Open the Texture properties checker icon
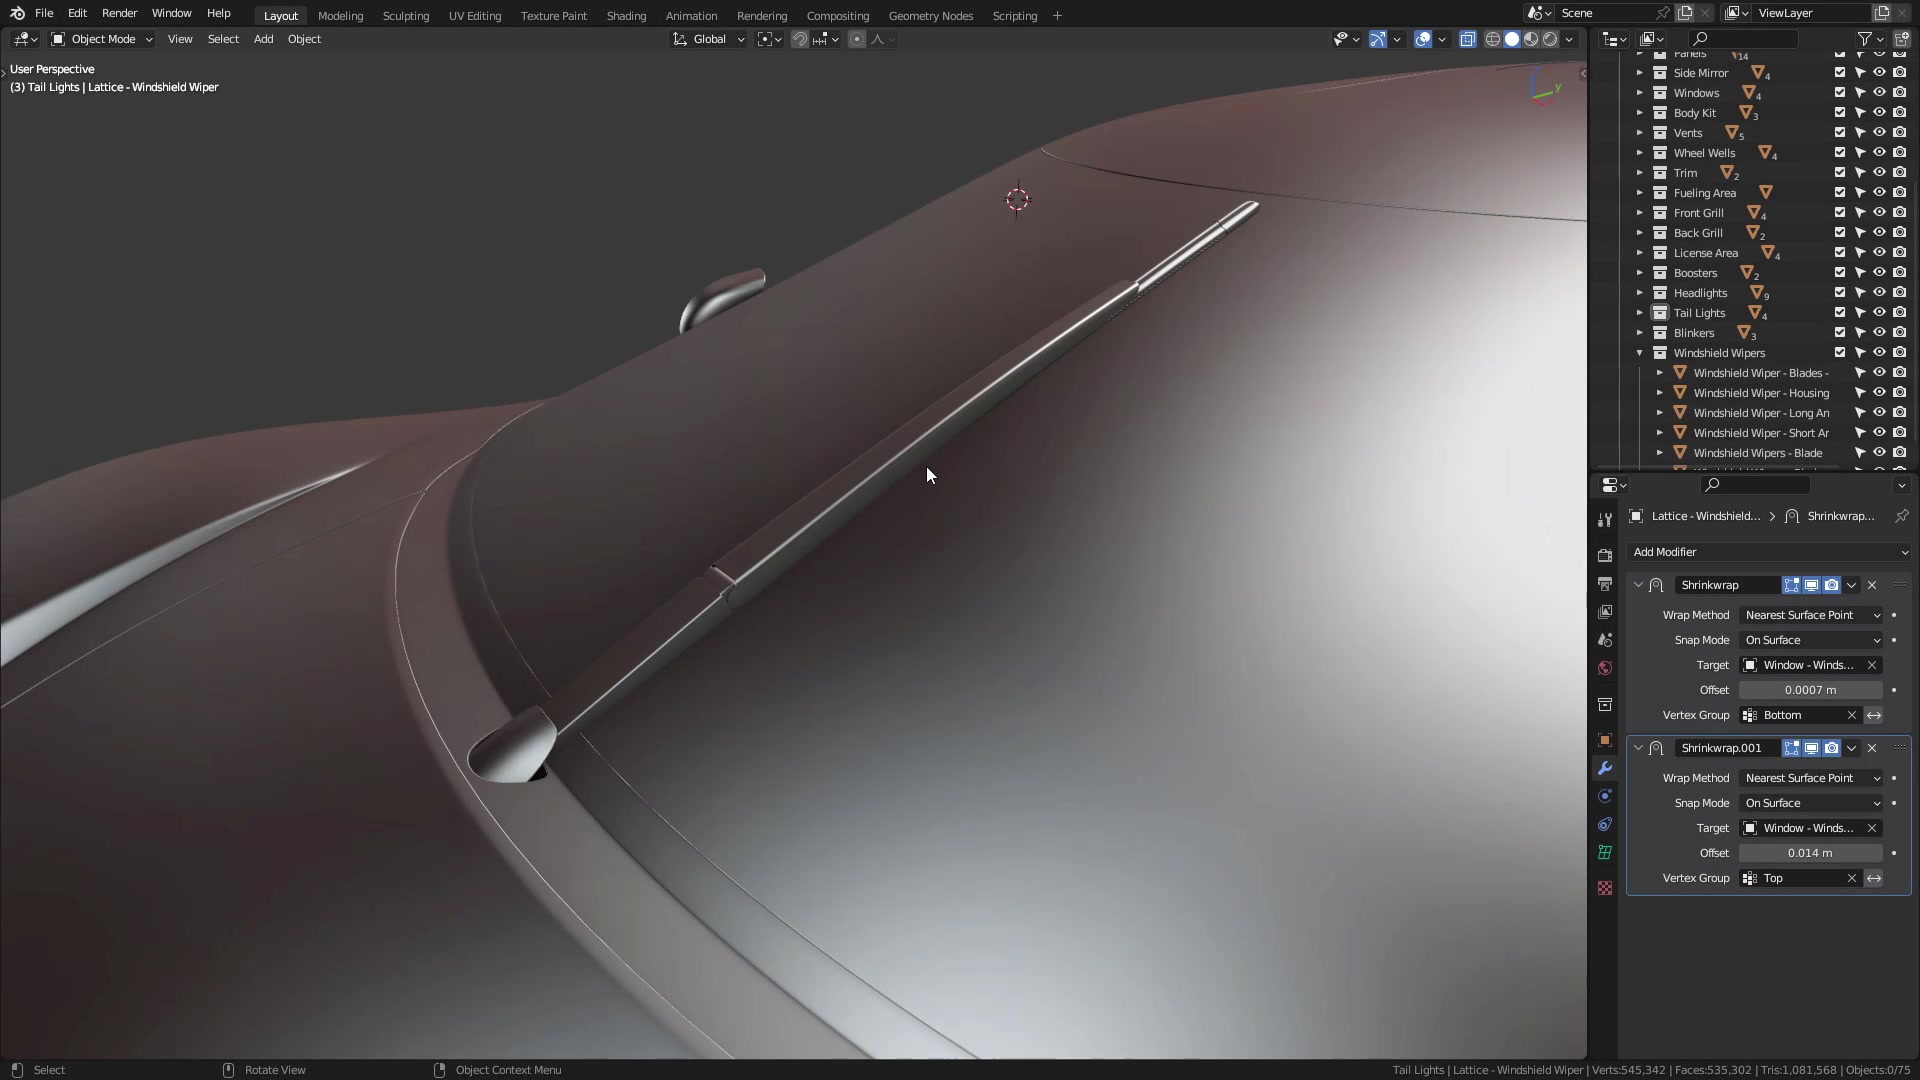Viewport: 1920px width, 1080px height. (x=1605, y=888)
